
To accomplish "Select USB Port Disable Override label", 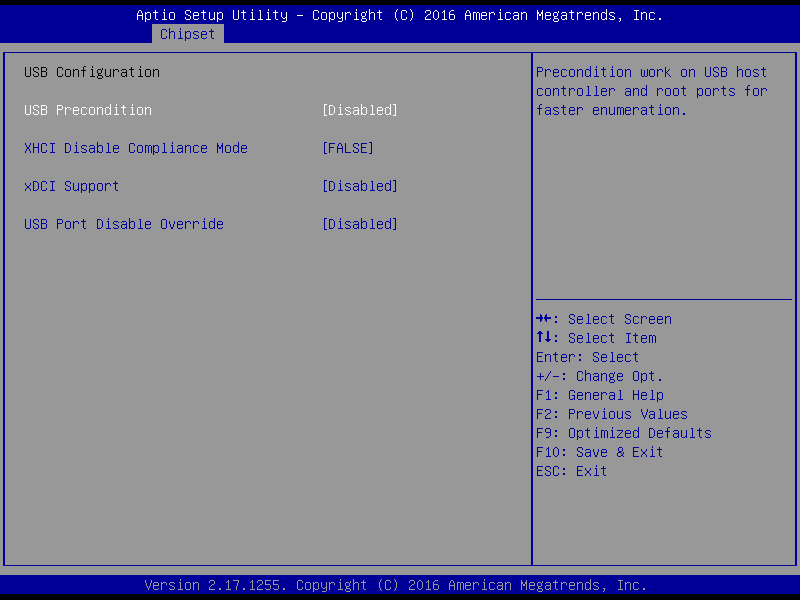I will pos(124,224).
